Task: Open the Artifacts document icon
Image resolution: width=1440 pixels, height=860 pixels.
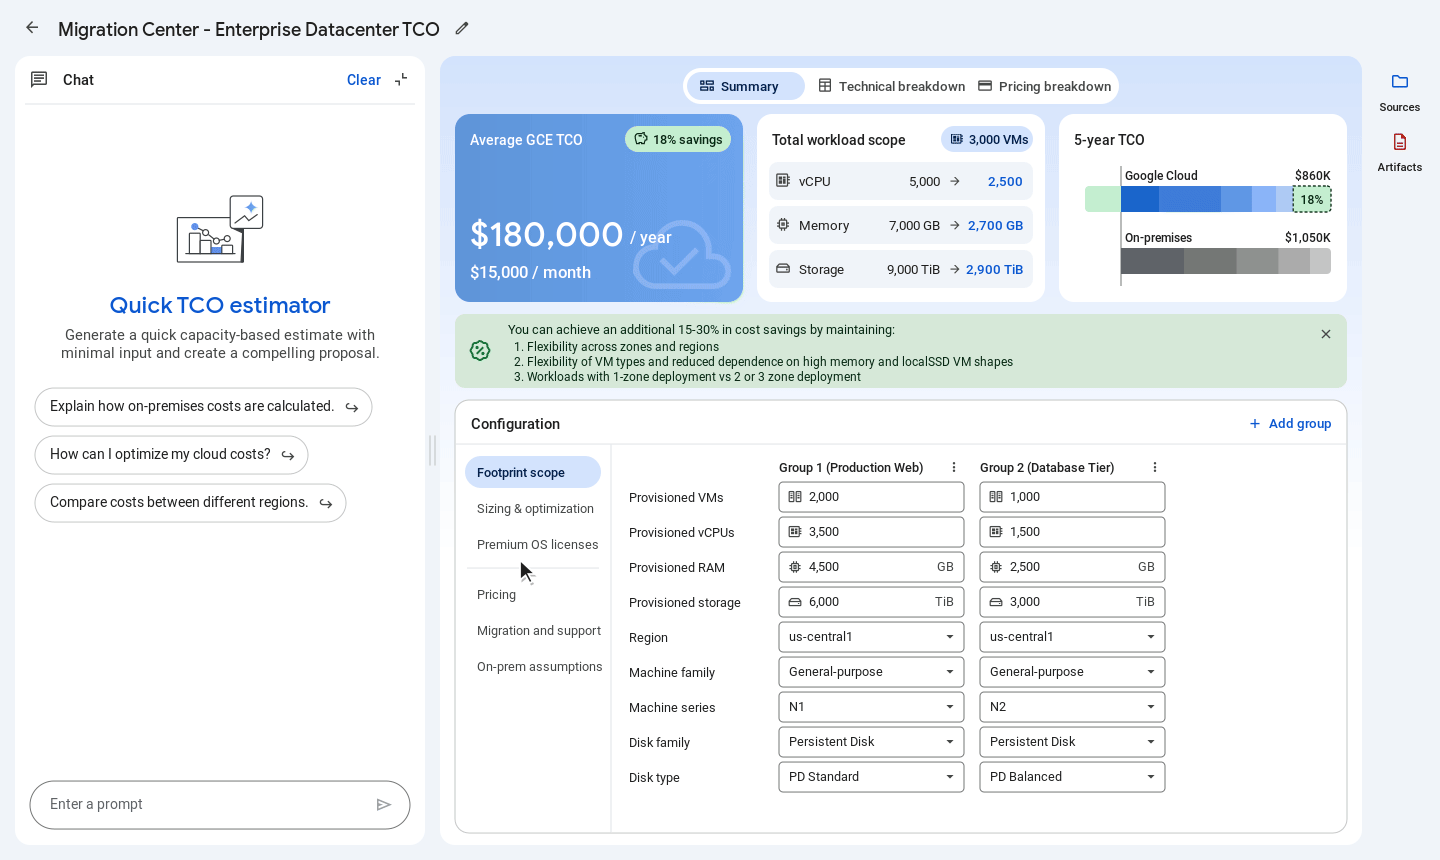Action: tap(1400, 142)
